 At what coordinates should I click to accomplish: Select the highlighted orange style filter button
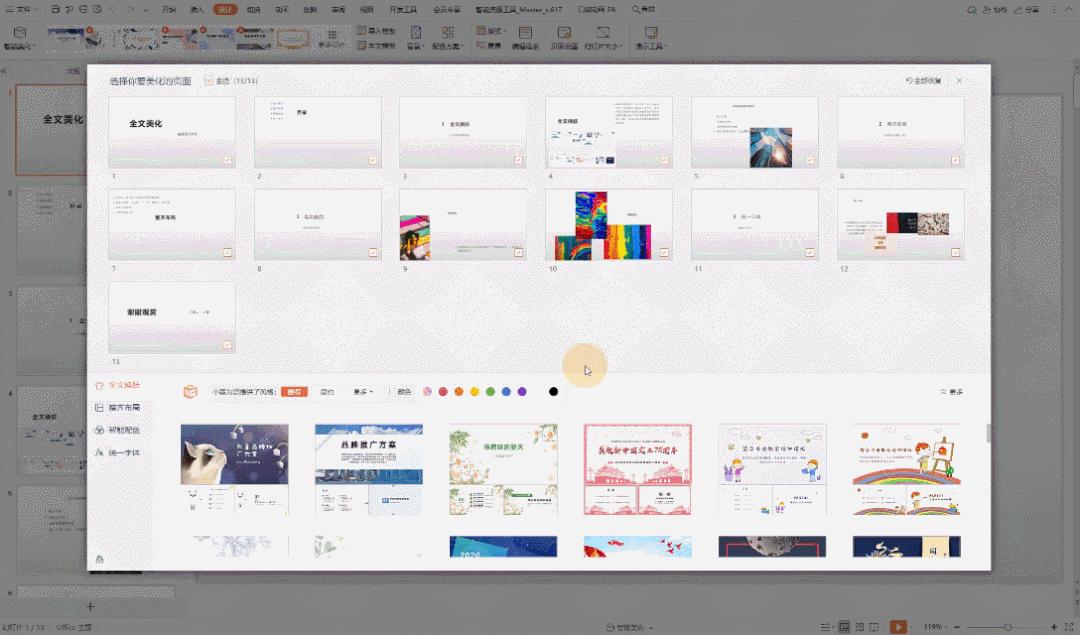294,392
